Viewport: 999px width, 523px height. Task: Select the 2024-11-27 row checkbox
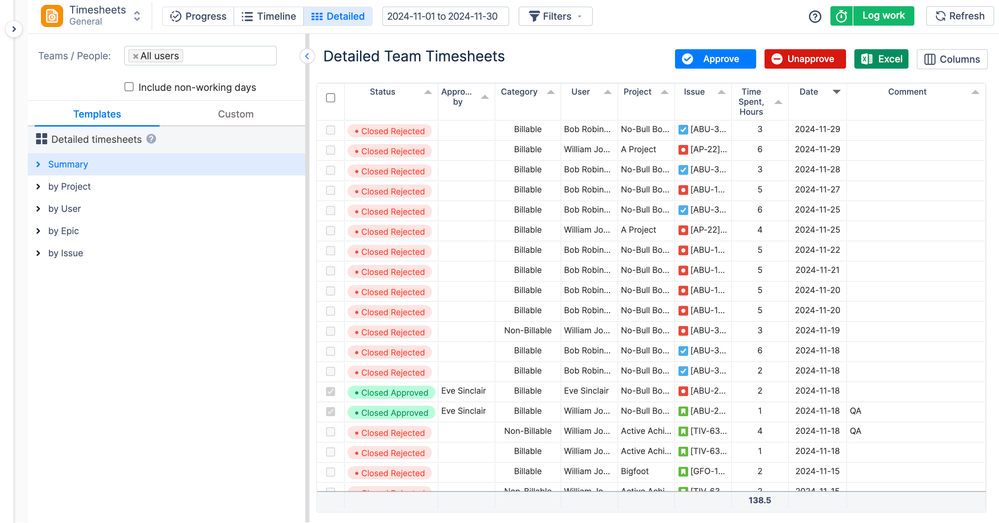331,190
